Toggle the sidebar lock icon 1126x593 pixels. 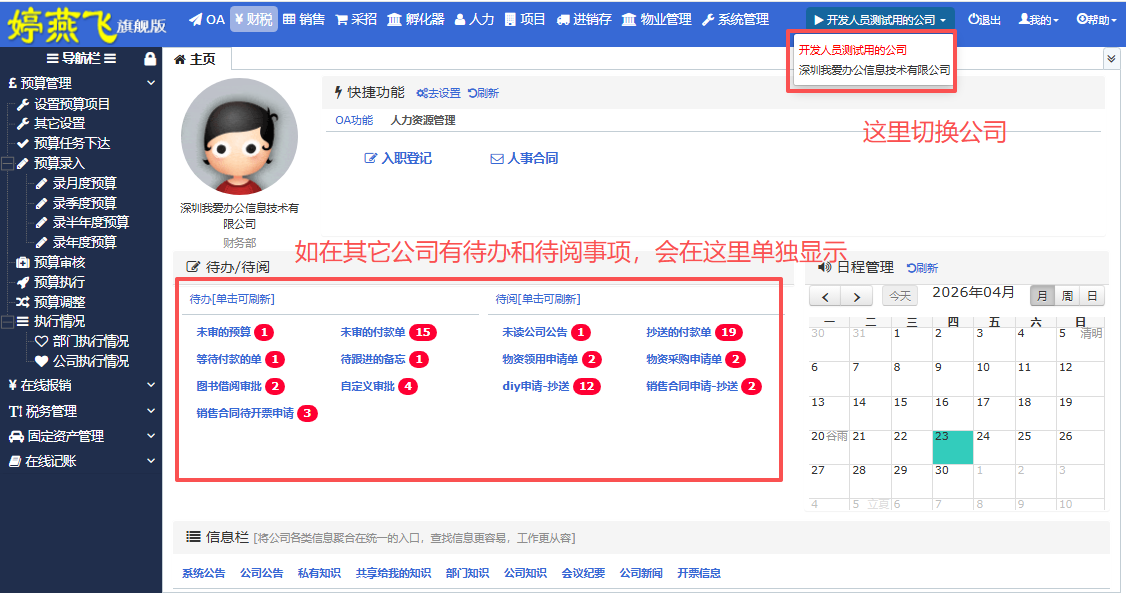[152, 57]
